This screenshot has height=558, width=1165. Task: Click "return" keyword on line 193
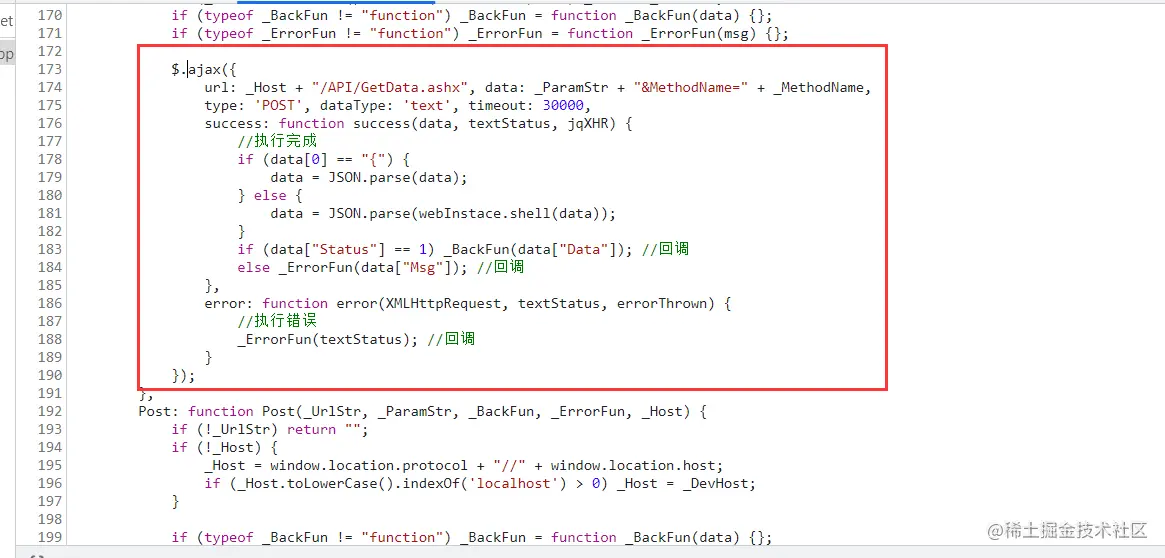pos(311,429)
